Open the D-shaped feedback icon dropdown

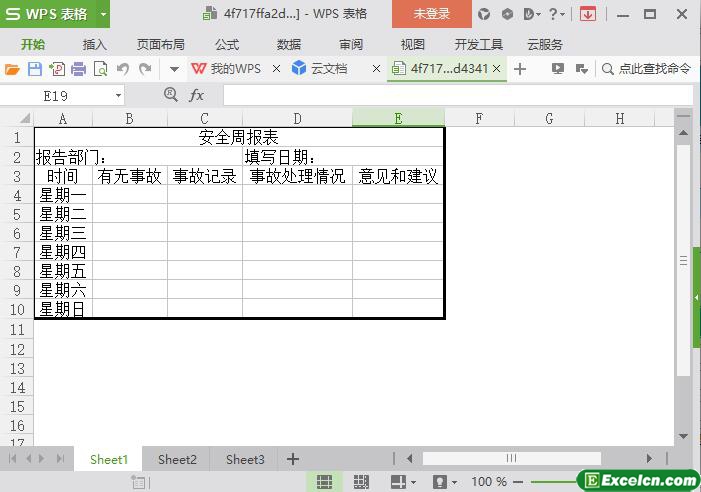(532, 14)
